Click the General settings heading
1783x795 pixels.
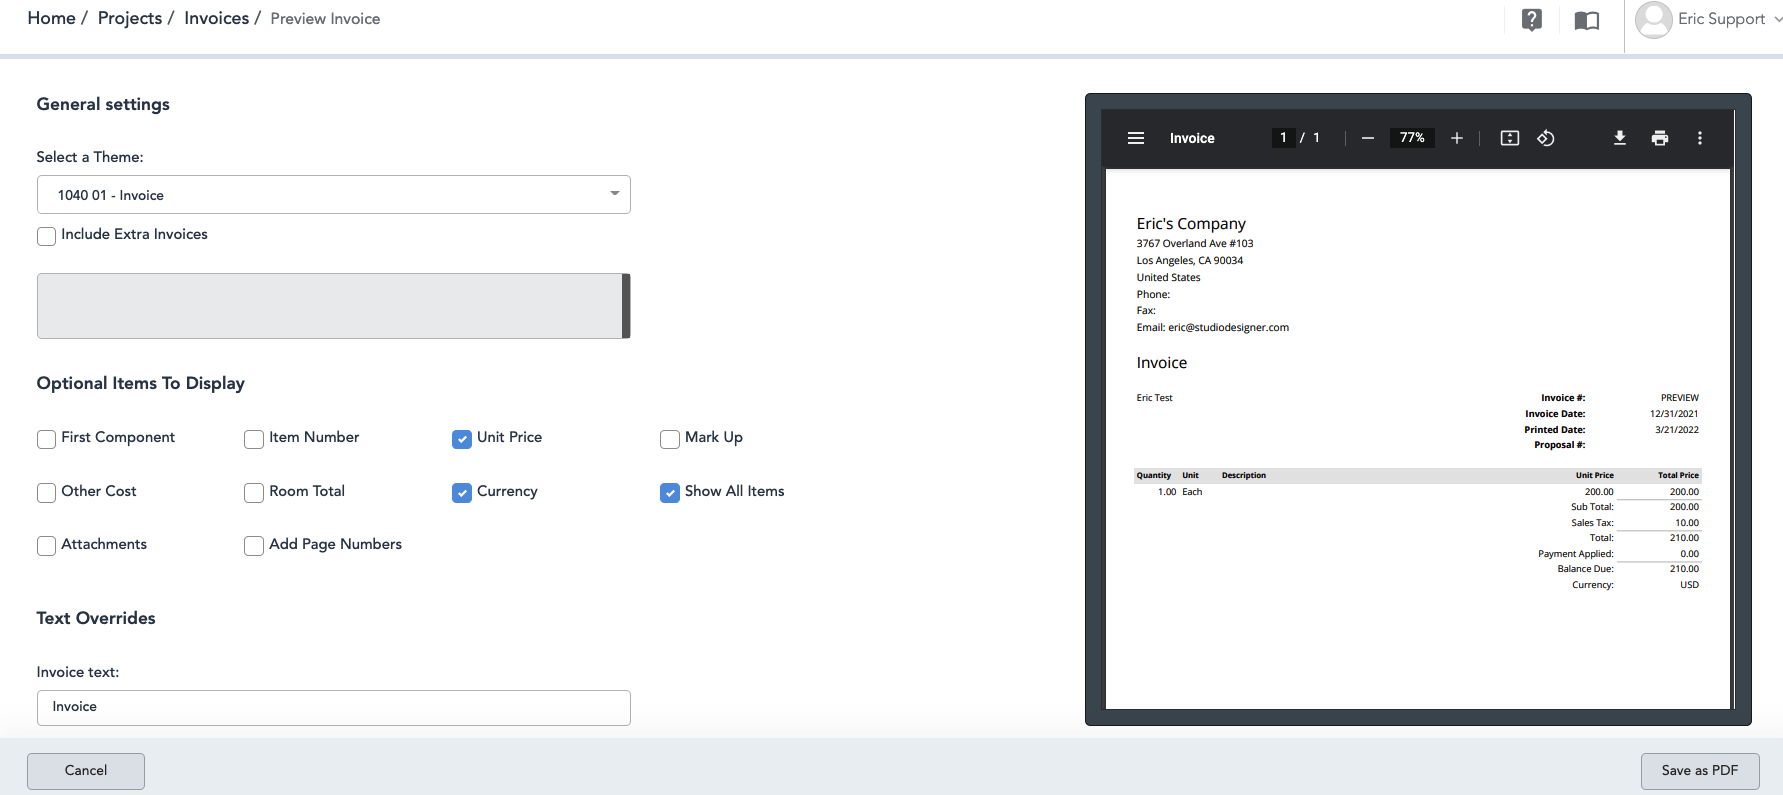pos(103,105)
